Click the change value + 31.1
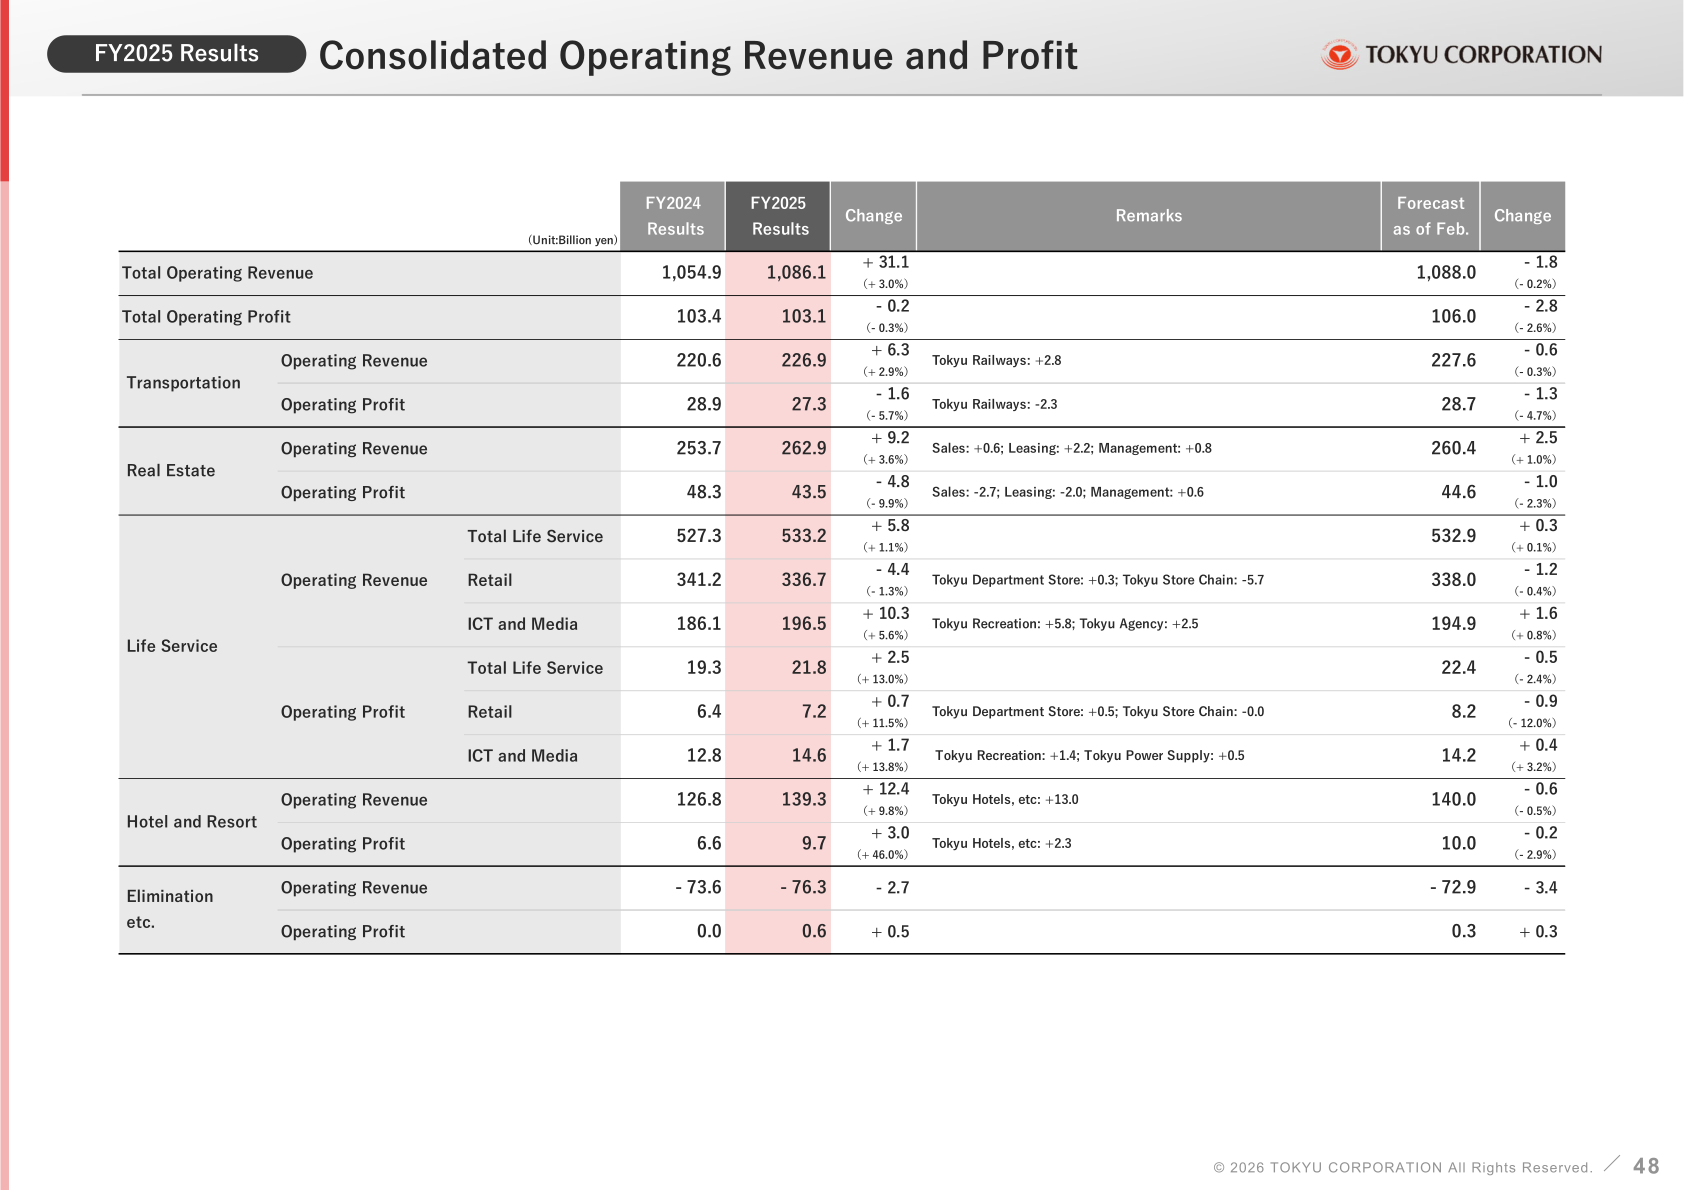1684x1190 pixels. (x=886, y=263)
